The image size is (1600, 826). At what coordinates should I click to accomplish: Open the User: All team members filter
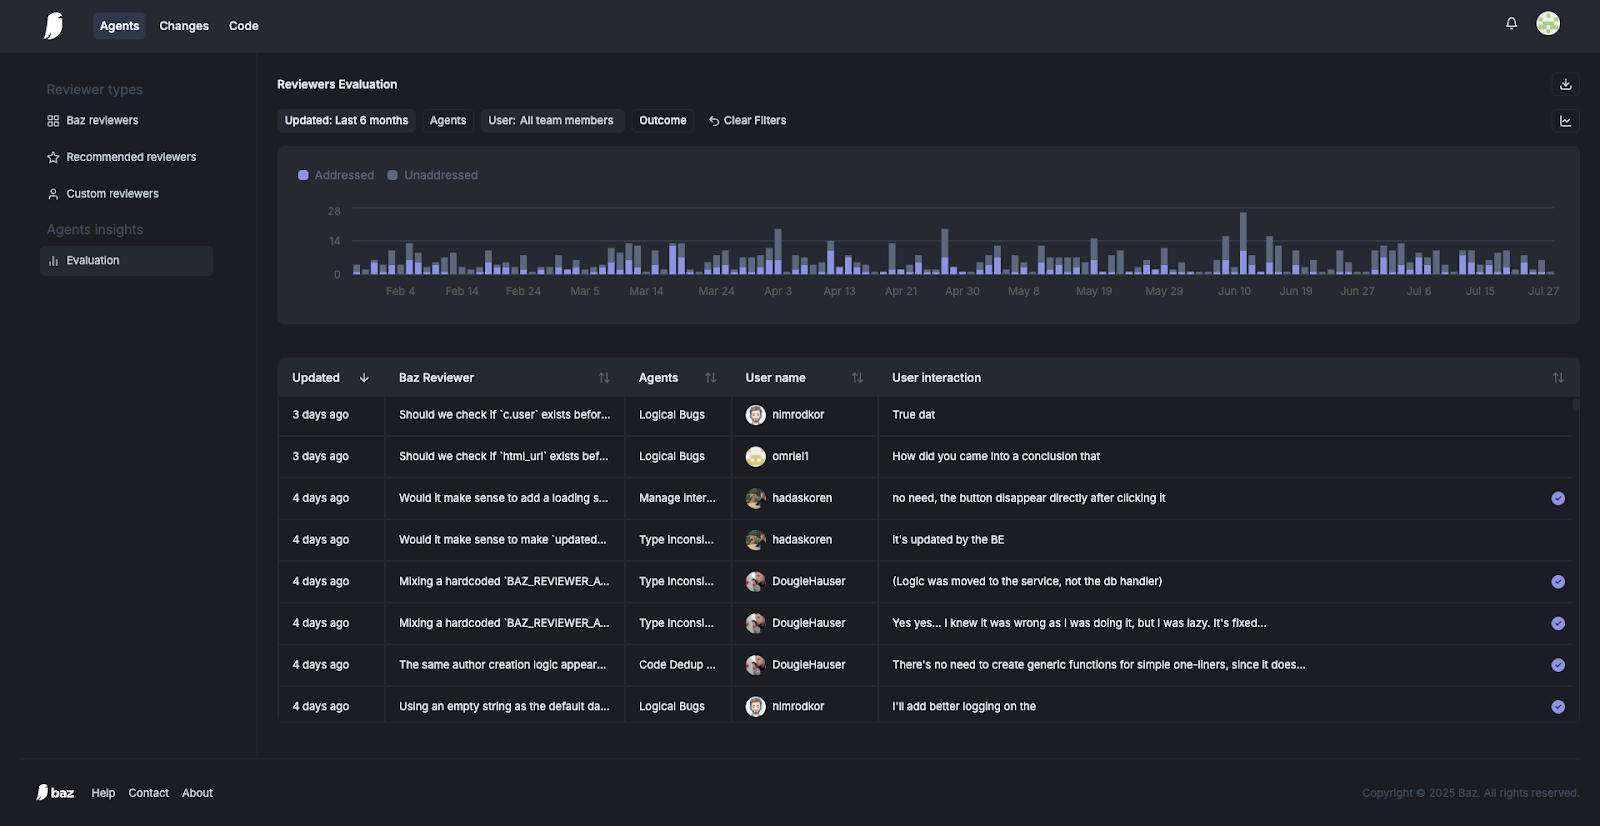coord(551,121)
